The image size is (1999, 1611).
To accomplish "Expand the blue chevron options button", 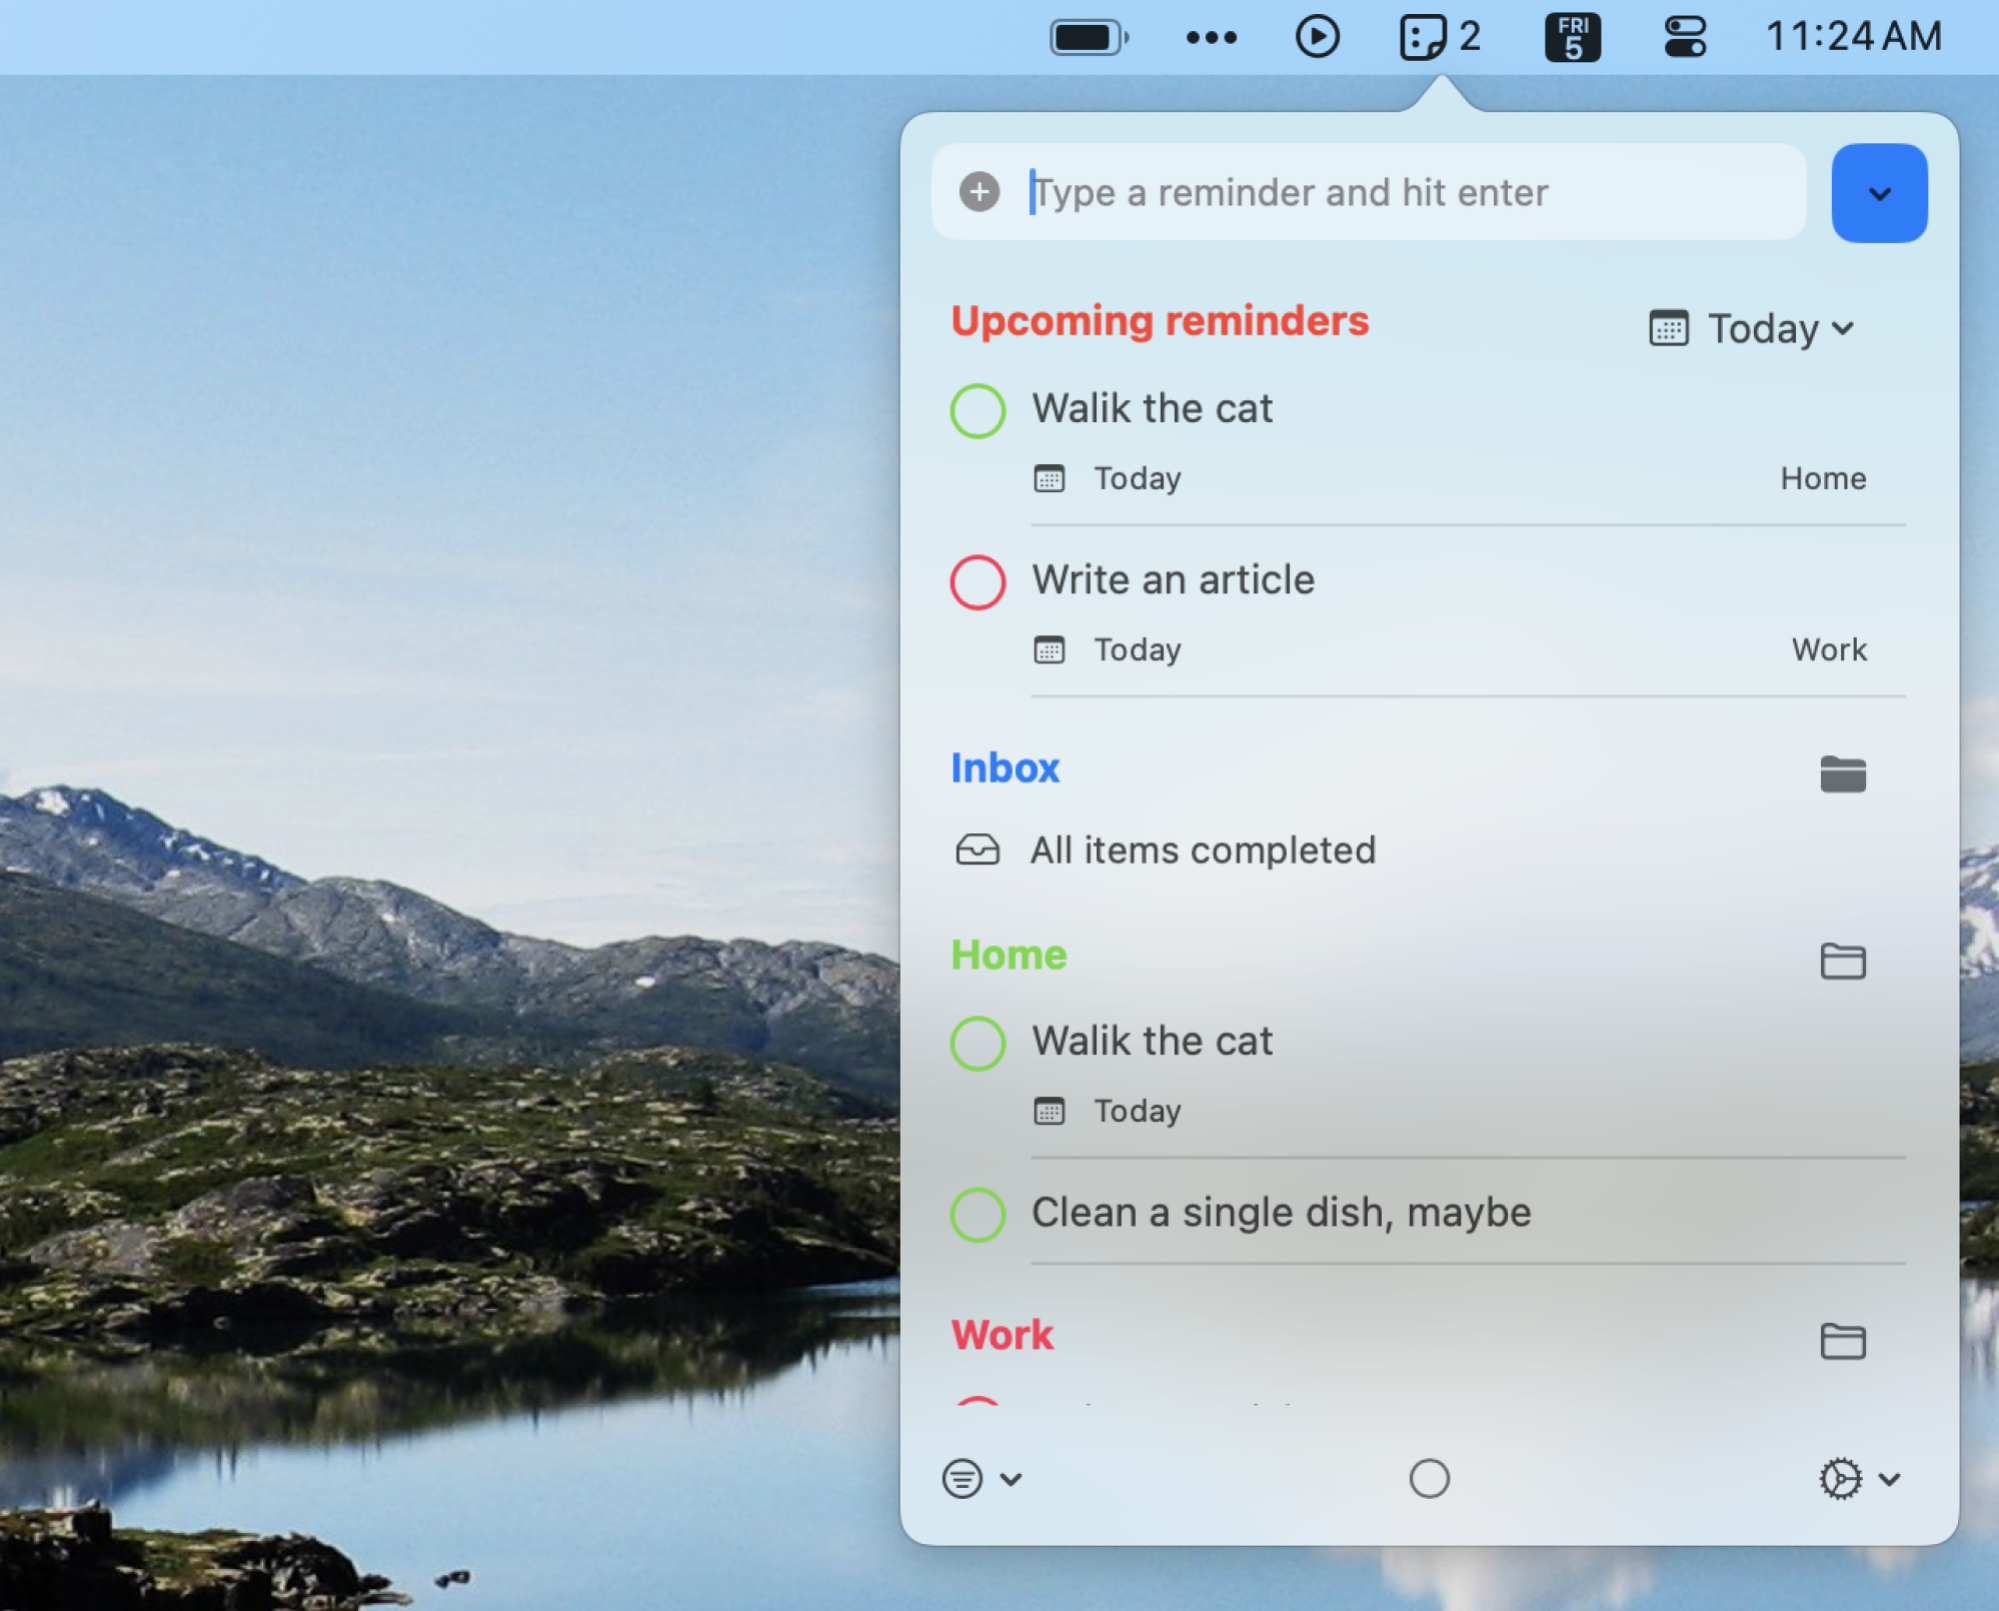I will (x=1878, y=193).
